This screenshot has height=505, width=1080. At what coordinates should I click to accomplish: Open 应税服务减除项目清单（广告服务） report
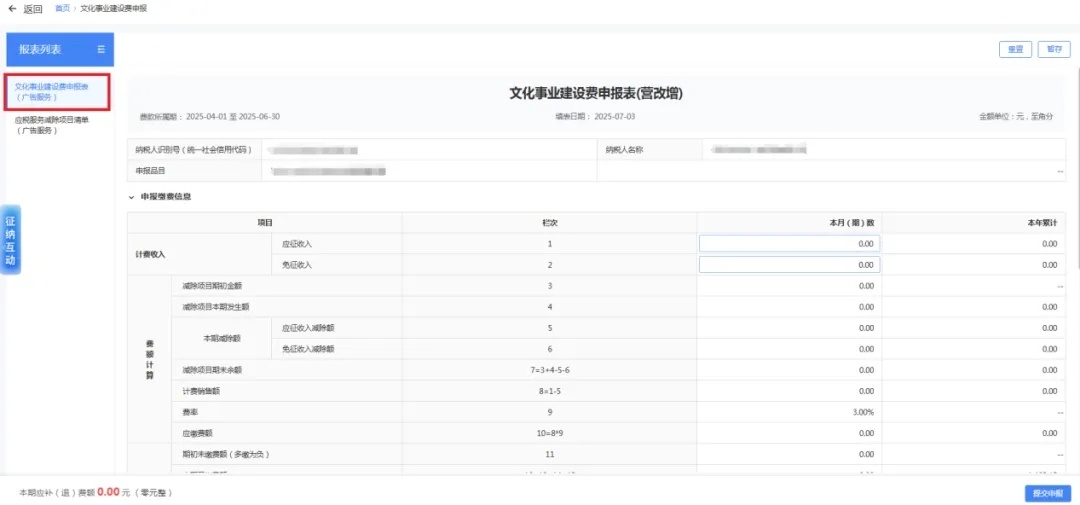tap(52, 124)
